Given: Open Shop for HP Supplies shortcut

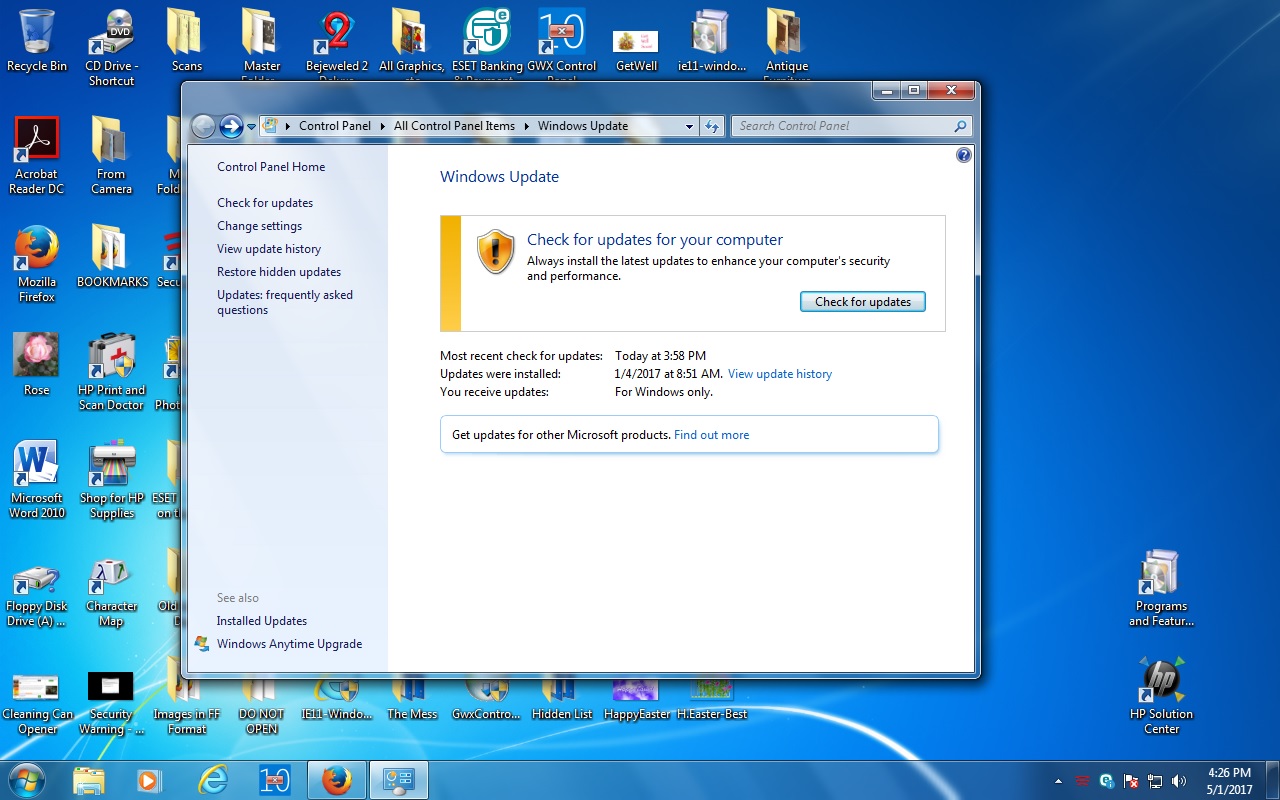Looking at the screenshot, I should click(x=112, y=480).
